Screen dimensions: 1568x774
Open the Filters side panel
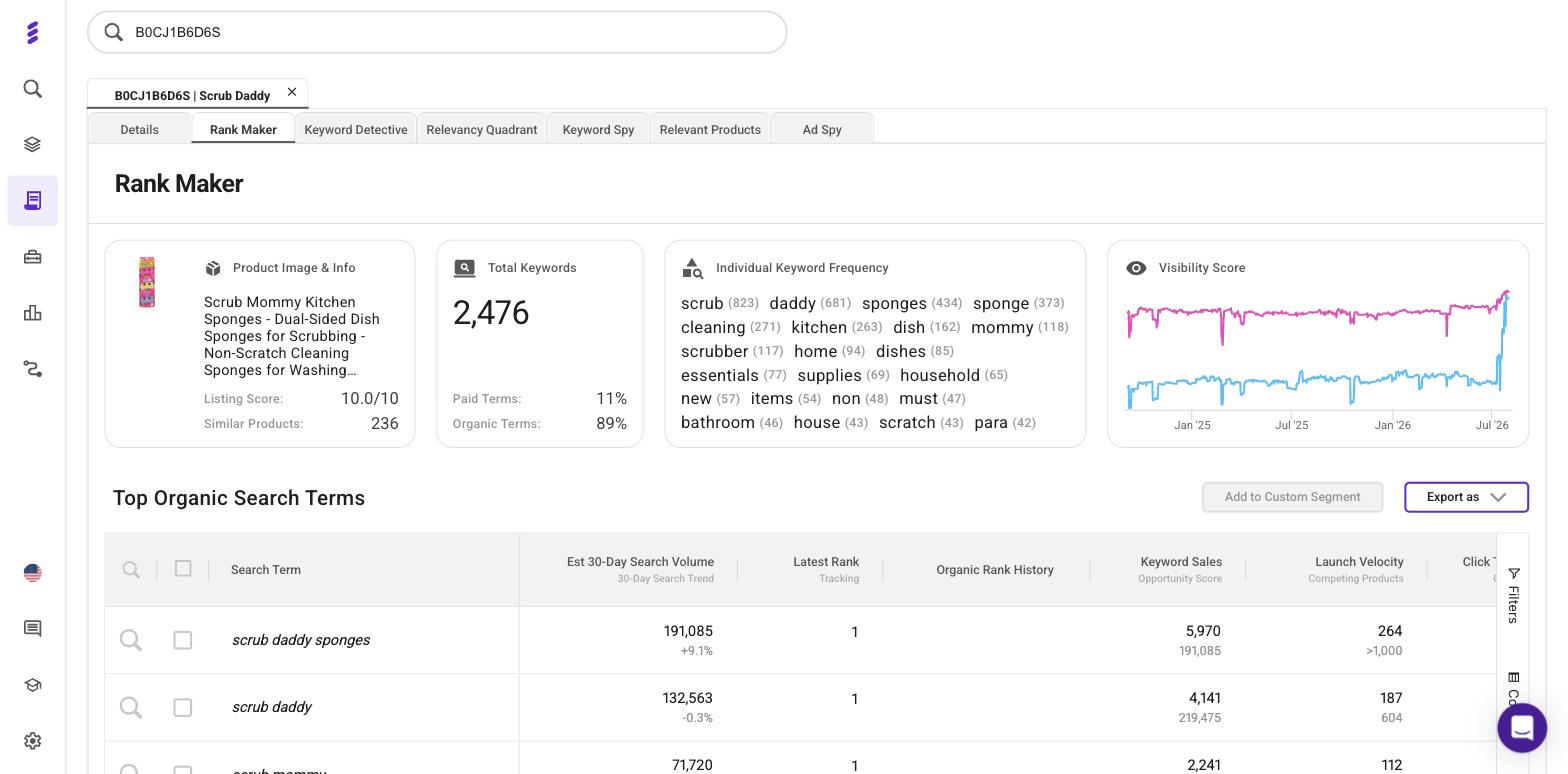point(1514,596)
